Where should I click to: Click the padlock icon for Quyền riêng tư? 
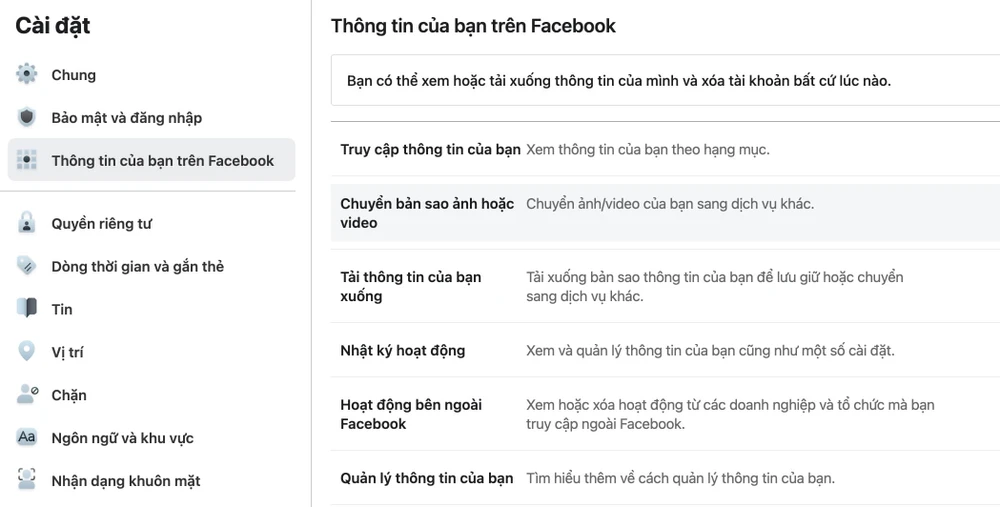(x=27, y=224)
